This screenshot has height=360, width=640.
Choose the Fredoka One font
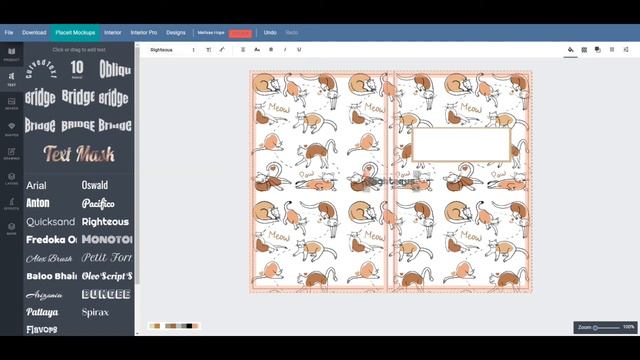tap(51, 240)
